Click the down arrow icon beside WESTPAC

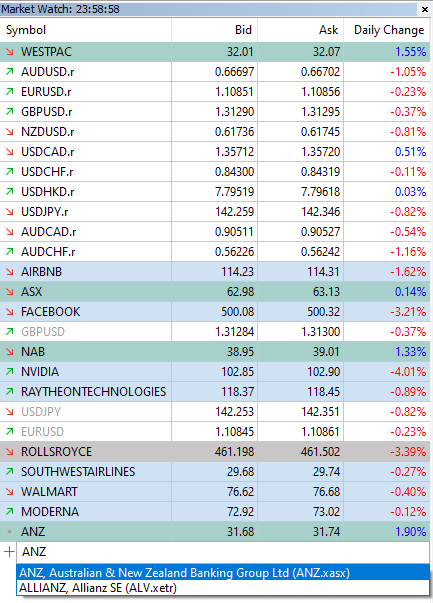[10, 52]
